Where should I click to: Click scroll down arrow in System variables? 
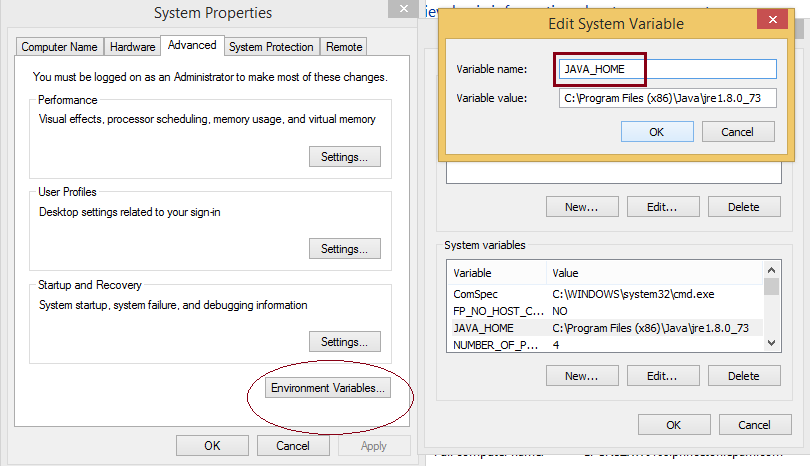771,343
